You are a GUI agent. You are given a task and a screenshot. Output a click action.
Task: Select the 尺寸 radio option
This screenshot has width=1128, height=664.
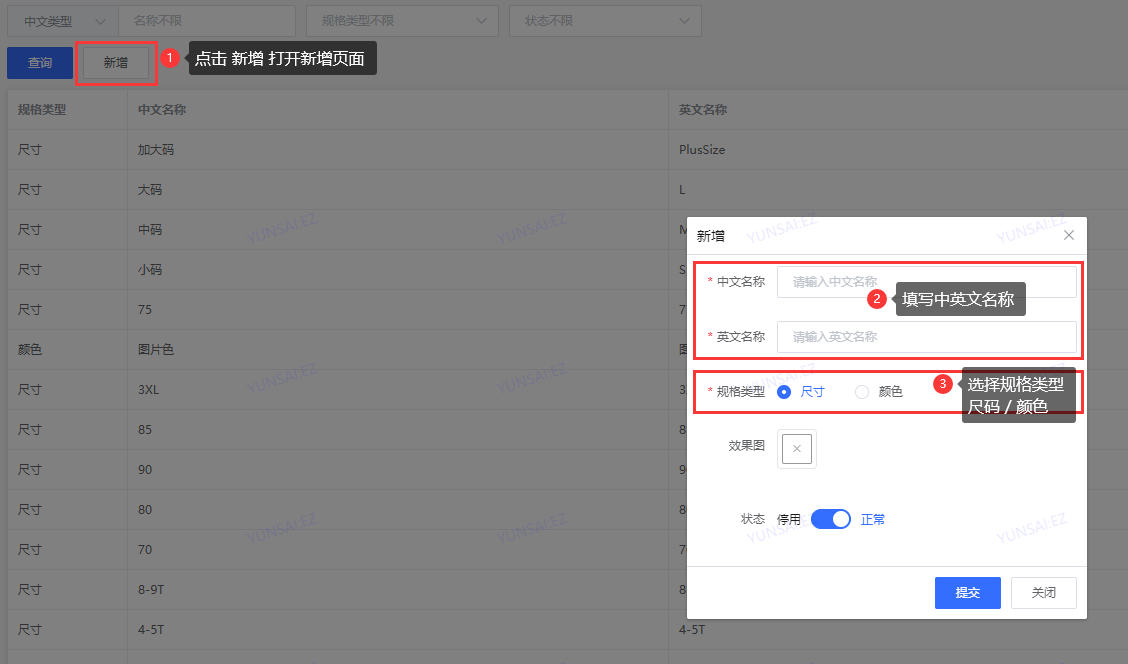[x=801, y=391]
